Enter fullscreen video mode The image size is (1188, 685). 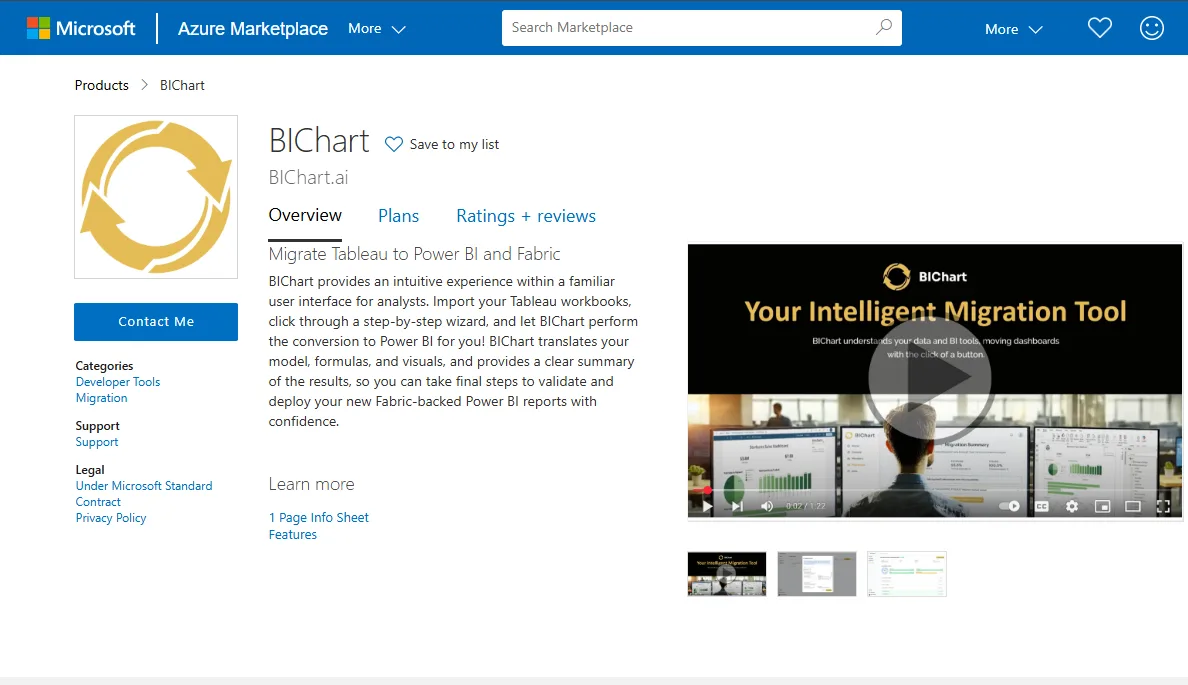[x=1163, y=506]
